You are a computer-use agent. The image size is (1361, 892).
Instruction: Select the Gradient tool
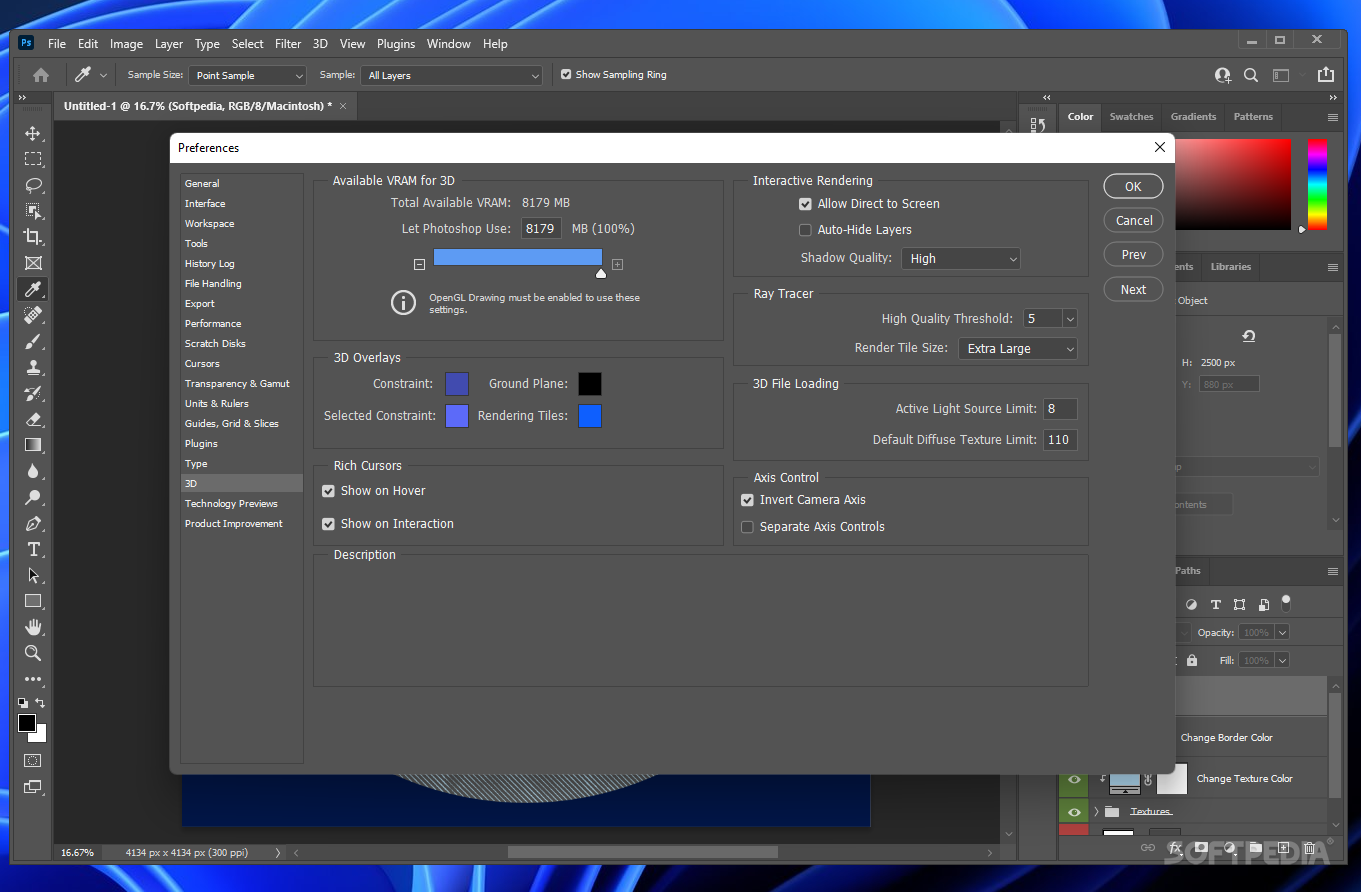coord(33,445)
